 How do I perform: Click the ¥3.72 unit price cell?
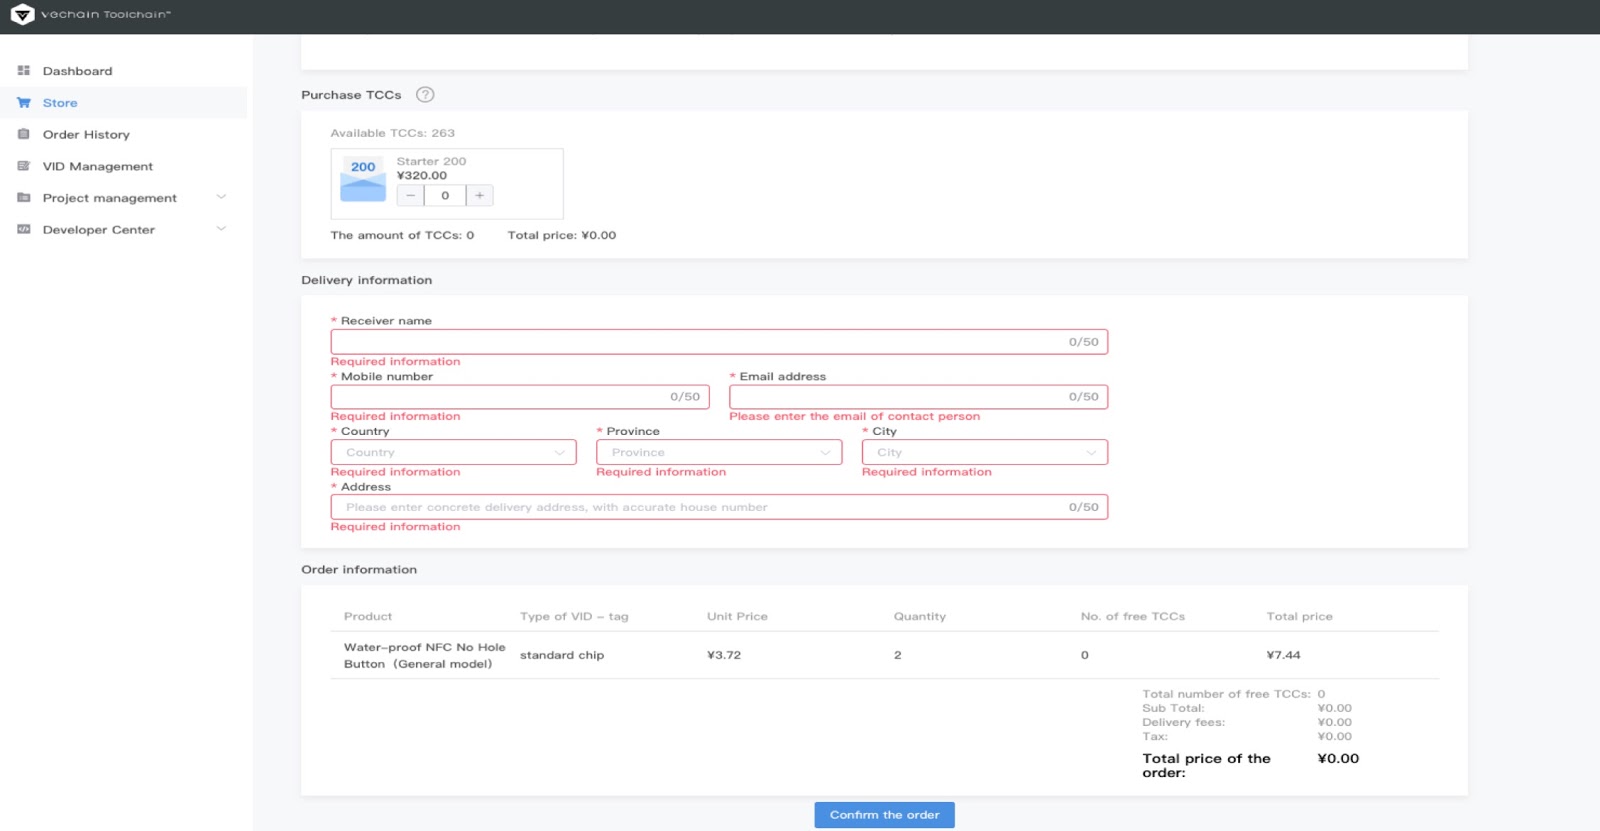[724, 656]
